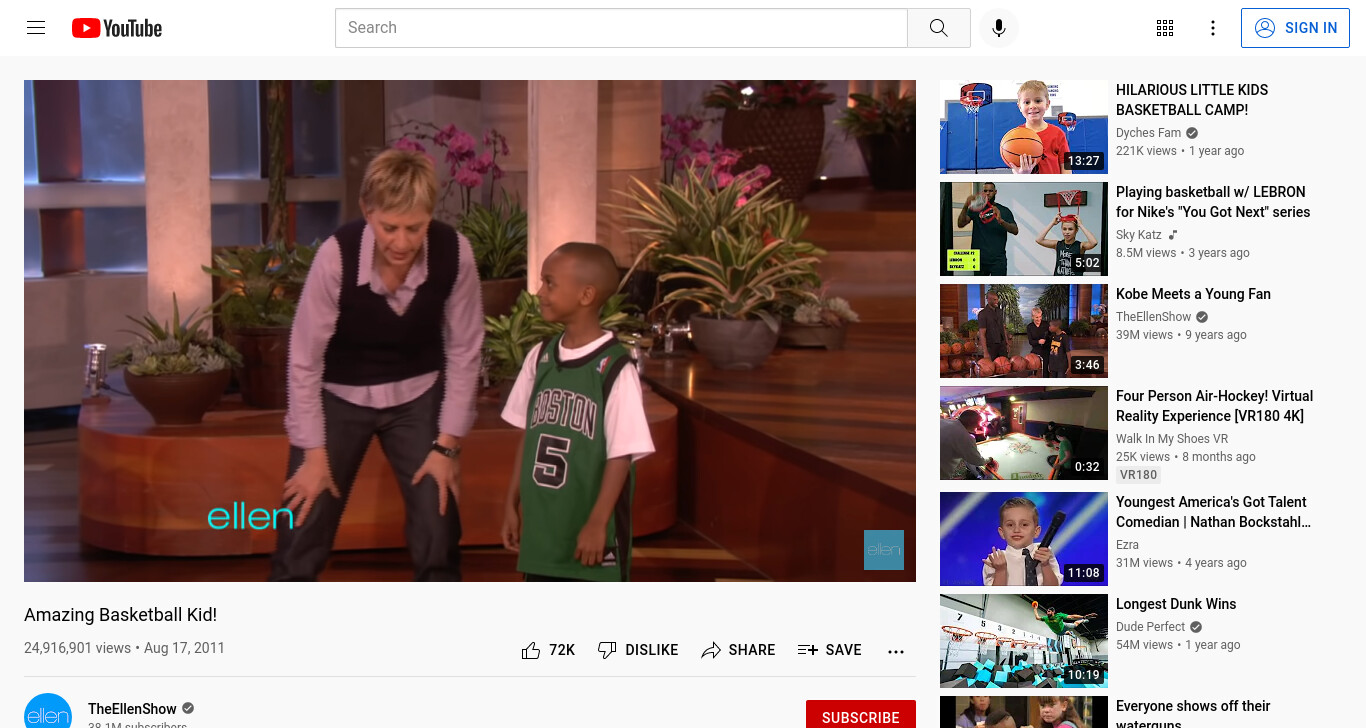Image resolution: width=1366 pixels, height=728 pixels.
Task: Open the YouTube apps grid
Action: (1165, 28)
